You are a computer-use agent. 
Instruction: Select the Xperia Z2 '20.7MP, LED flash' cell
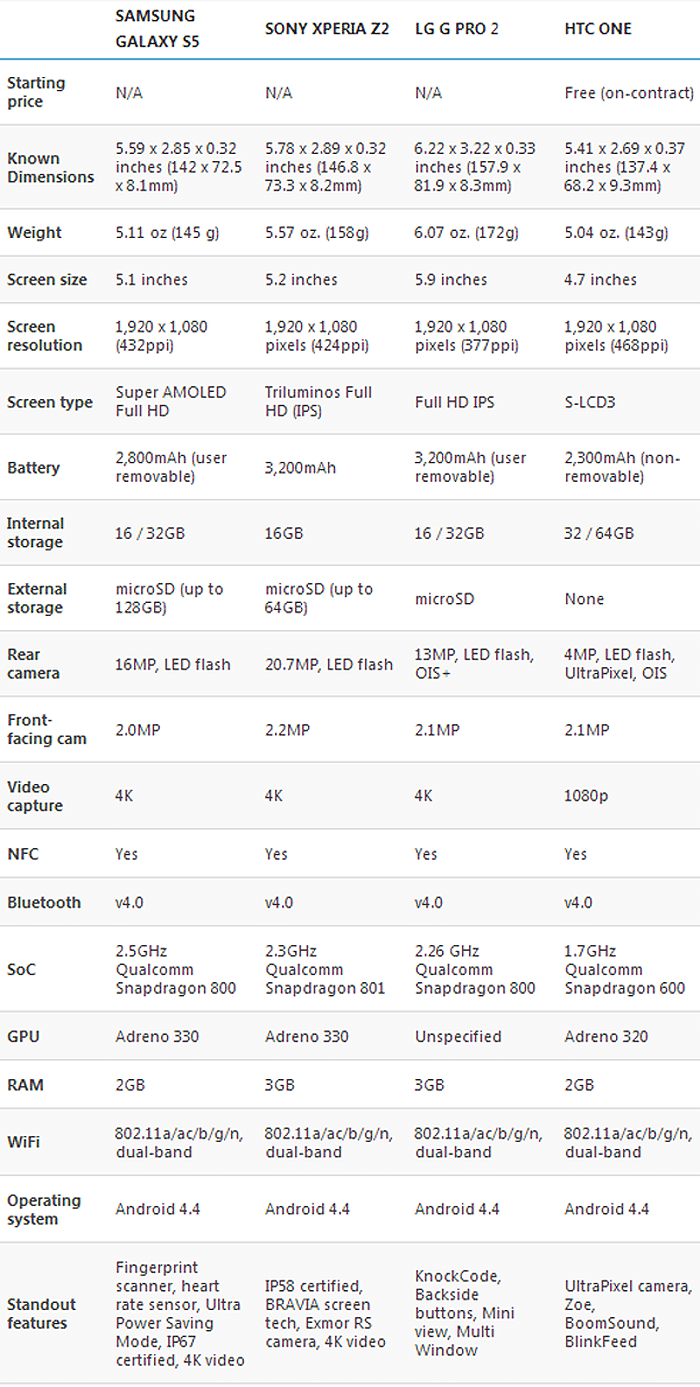[x=329, y=663]
